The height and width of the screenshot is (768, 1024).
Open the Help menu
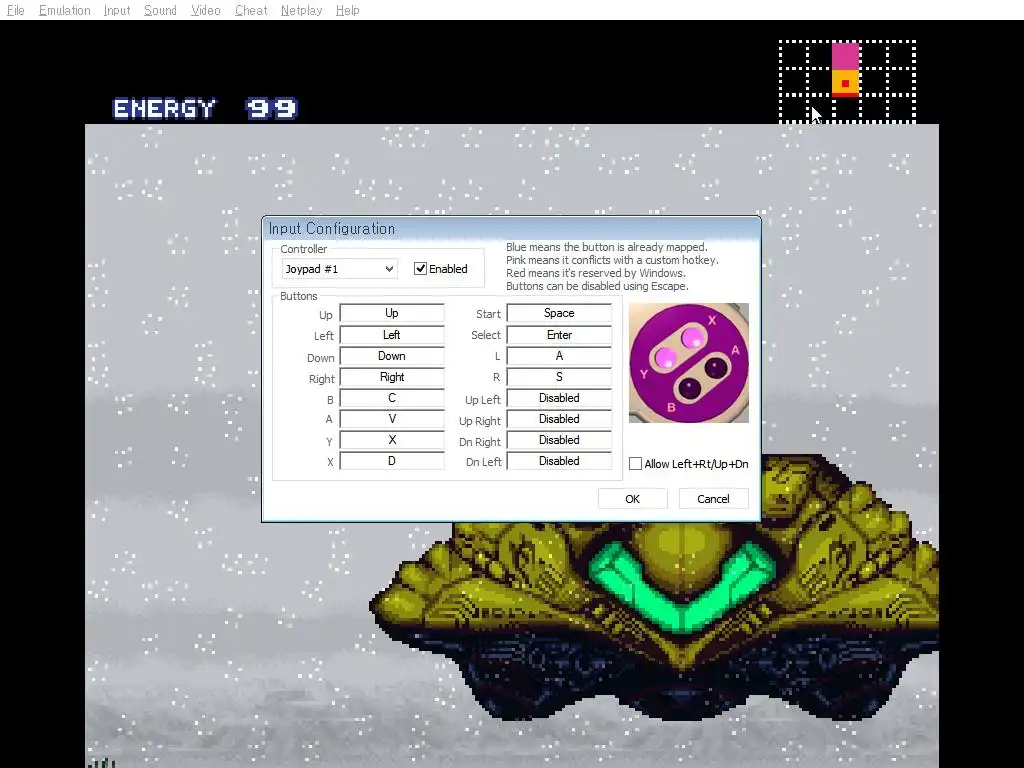pyautogui.click(x=347, y=10)
